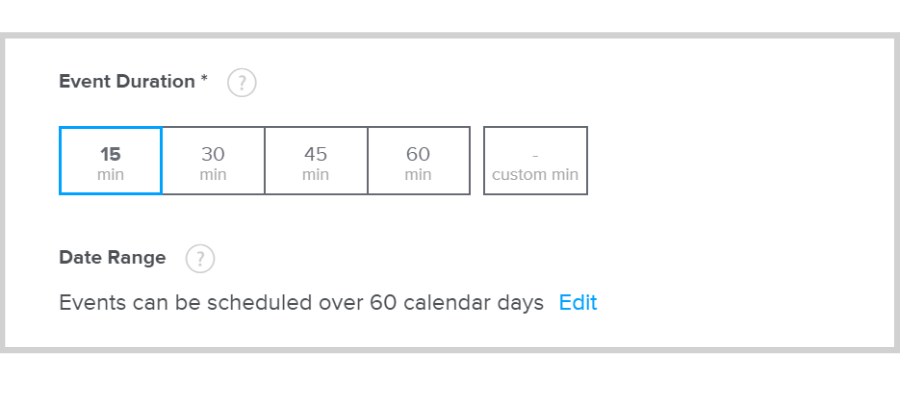900x407 pixels.
Task: Pick the 45 min duration box
Action: tap(316, 161)
